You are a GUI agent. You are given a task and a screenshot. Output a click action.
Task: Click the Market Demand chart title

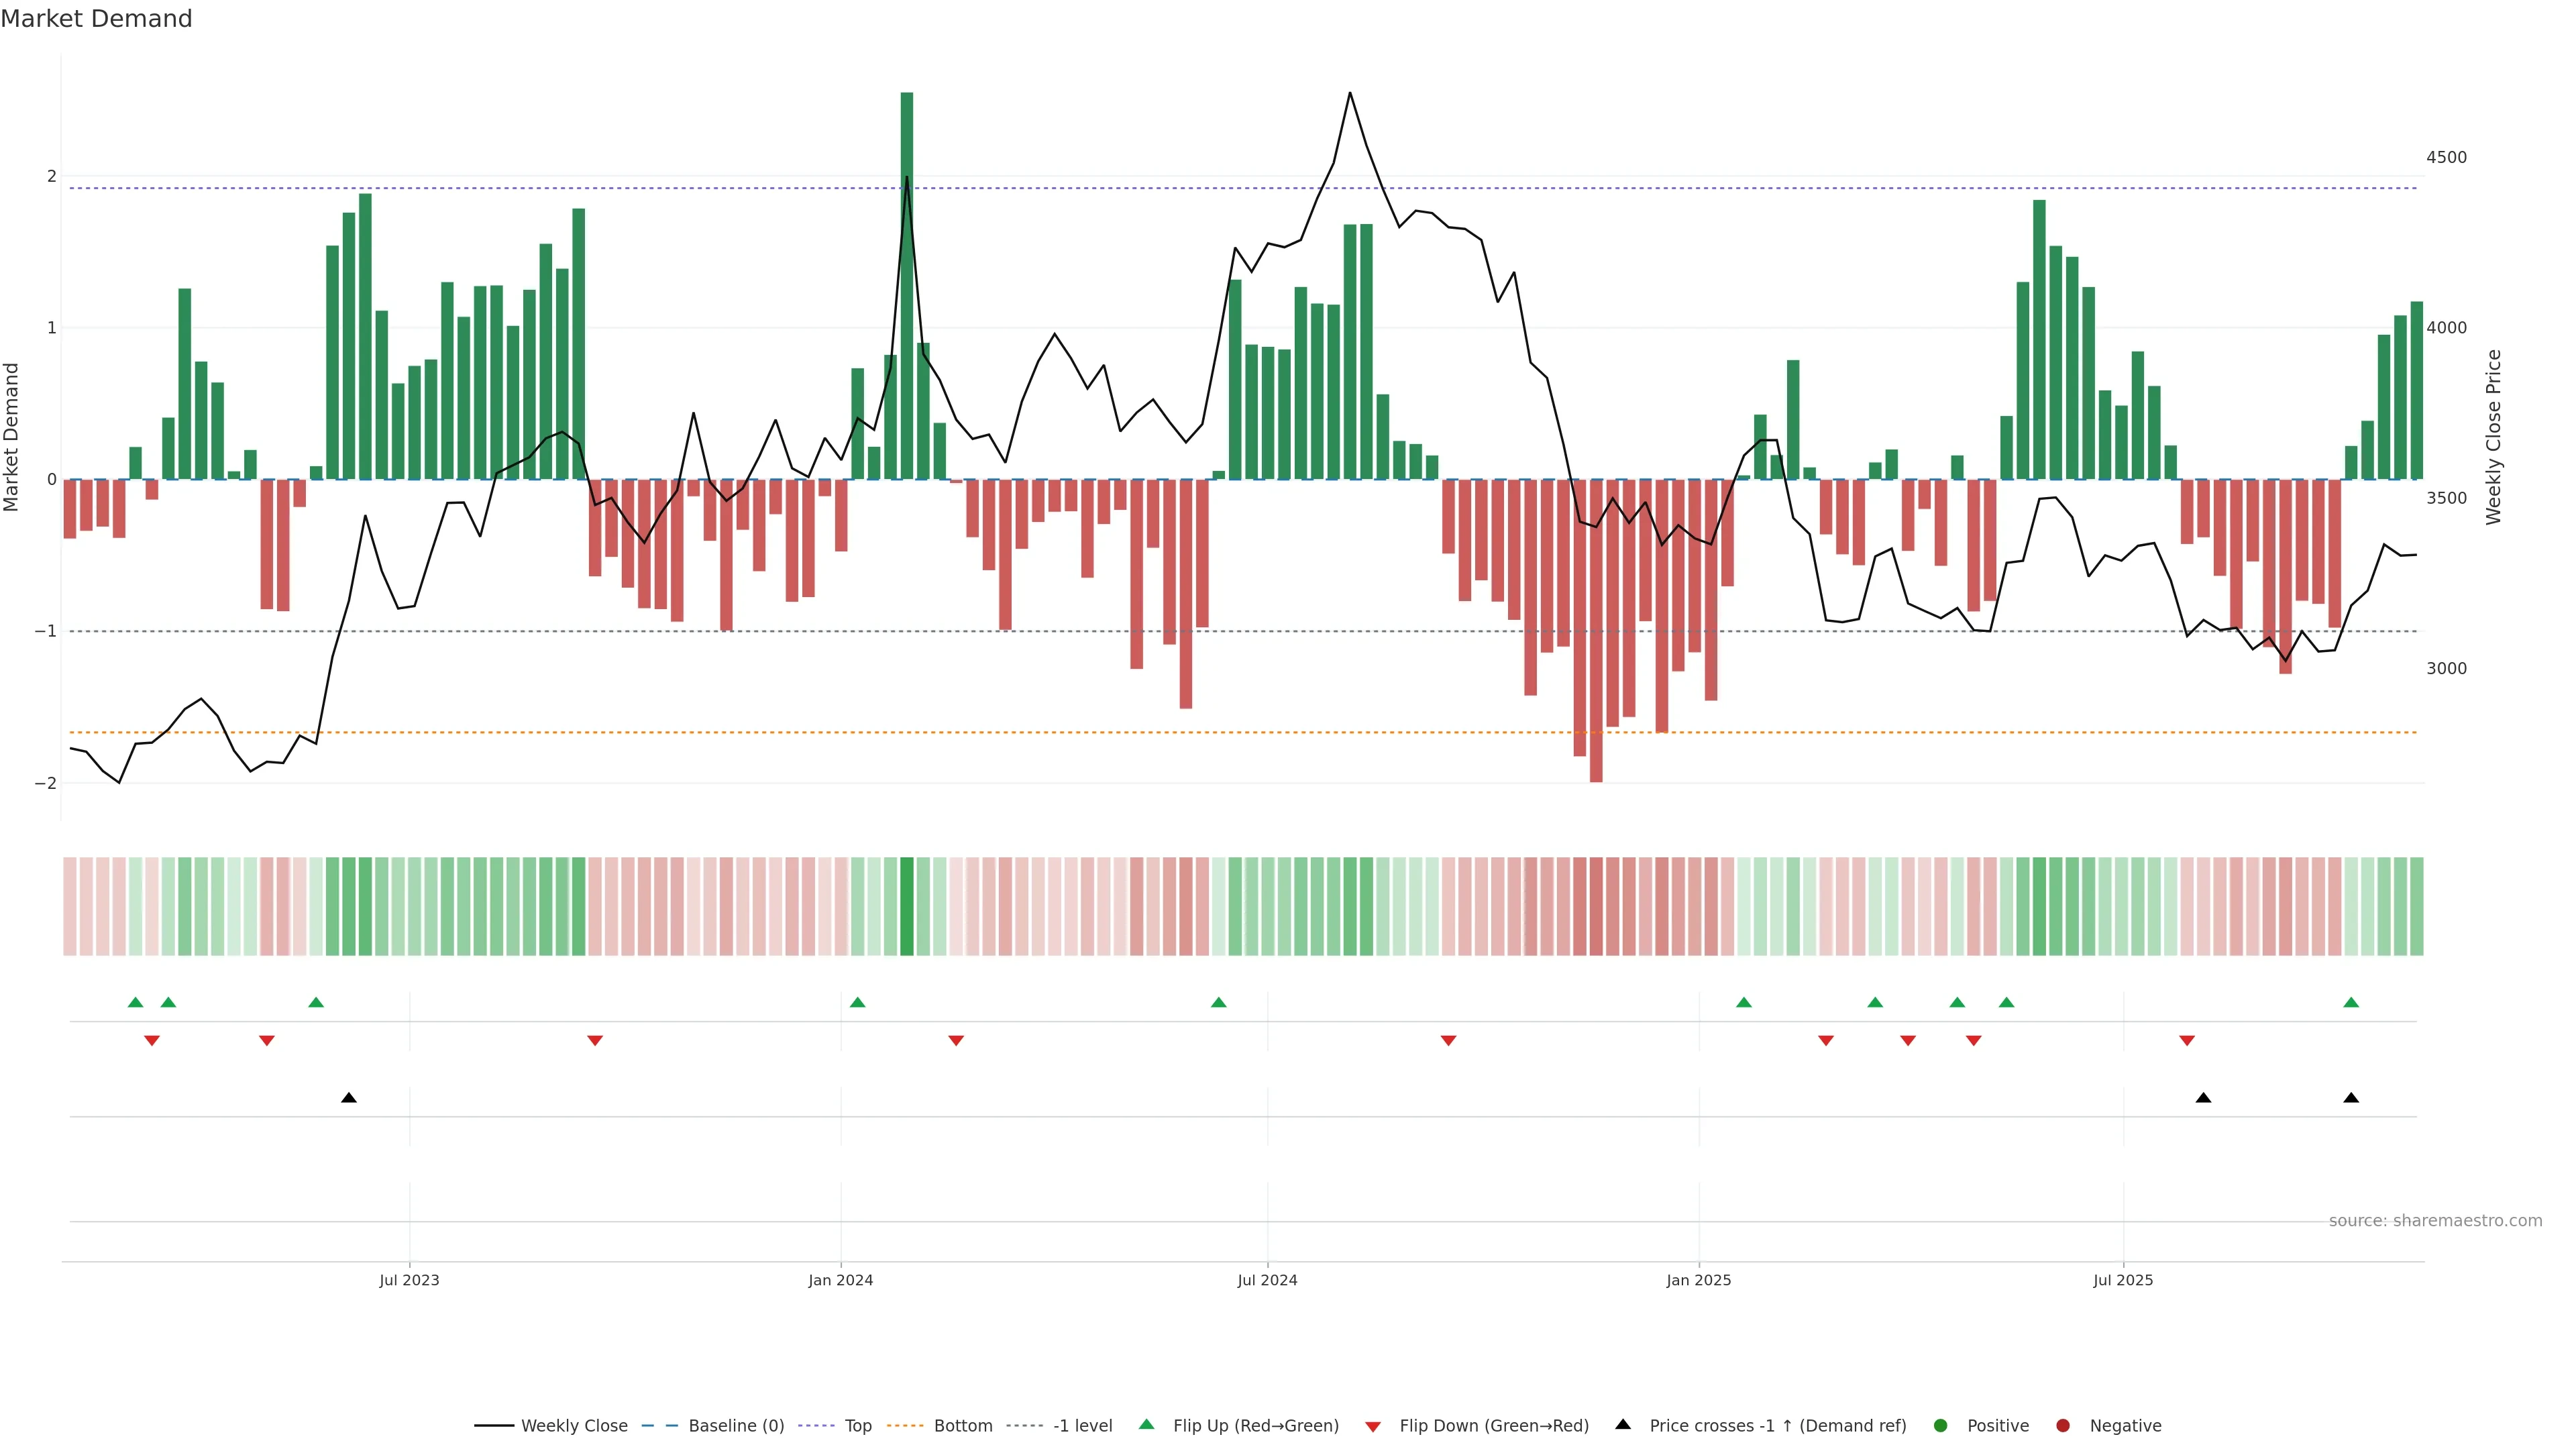tap(96, 19)
